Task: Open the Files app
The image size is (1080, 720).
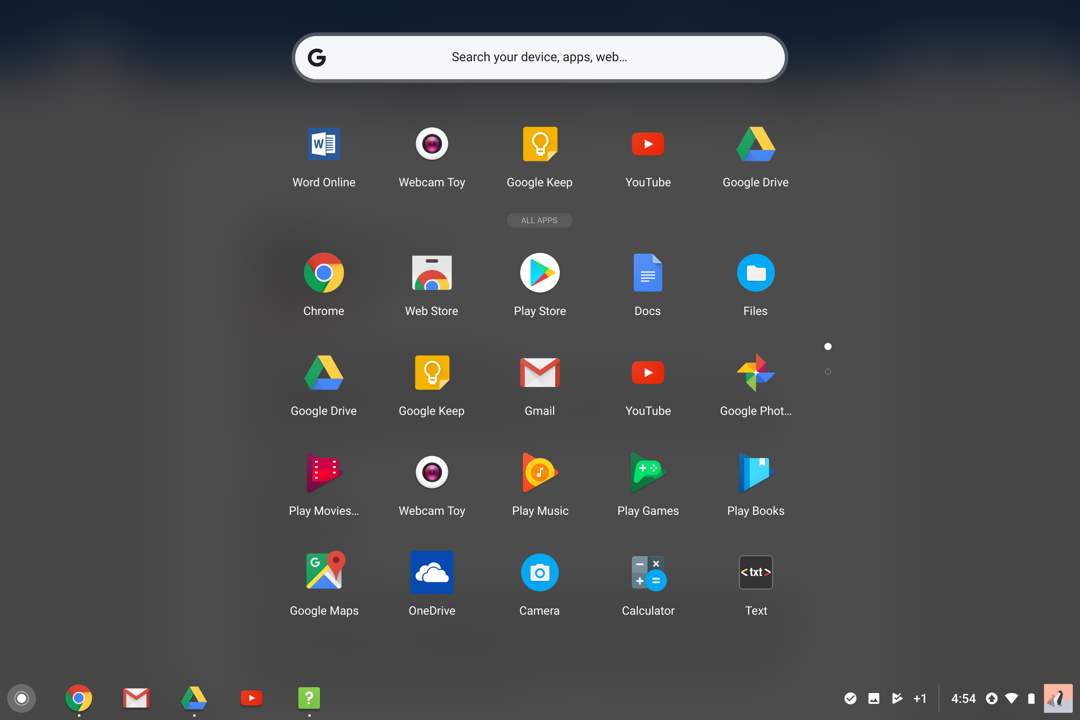Action: pos(756,272)
